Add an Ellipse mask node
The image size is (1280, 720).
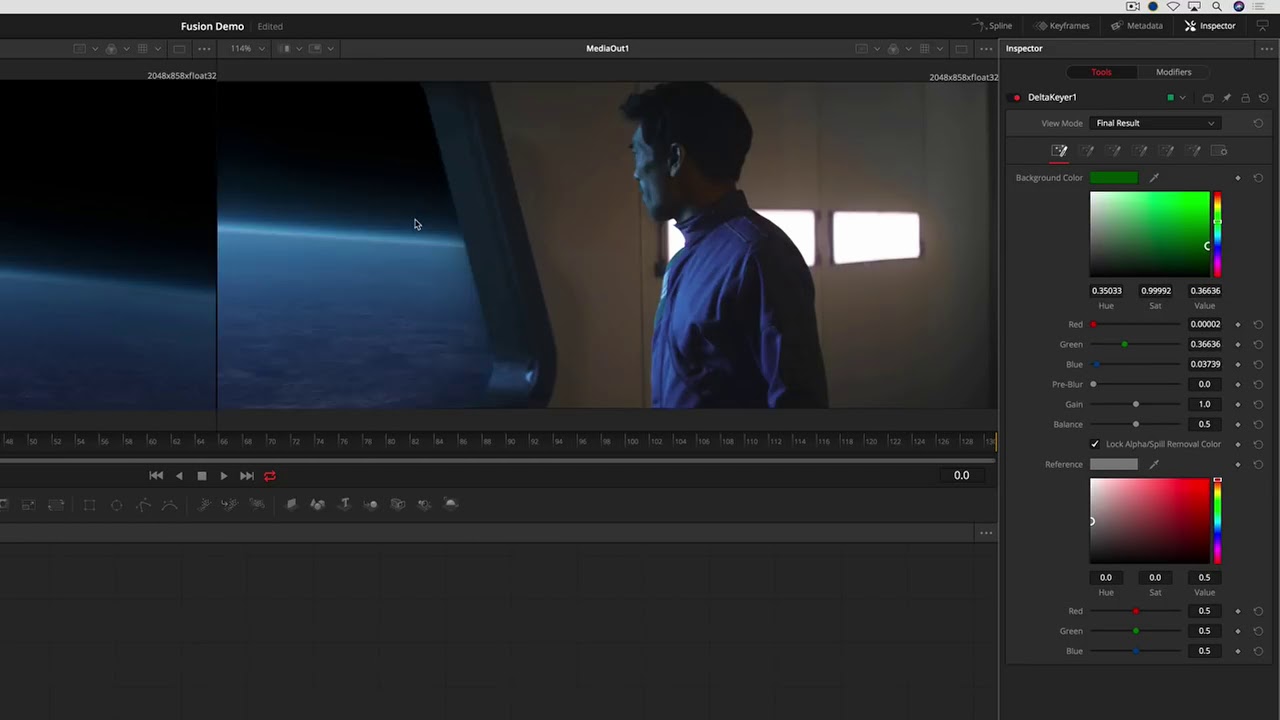[x=116, y=505]
